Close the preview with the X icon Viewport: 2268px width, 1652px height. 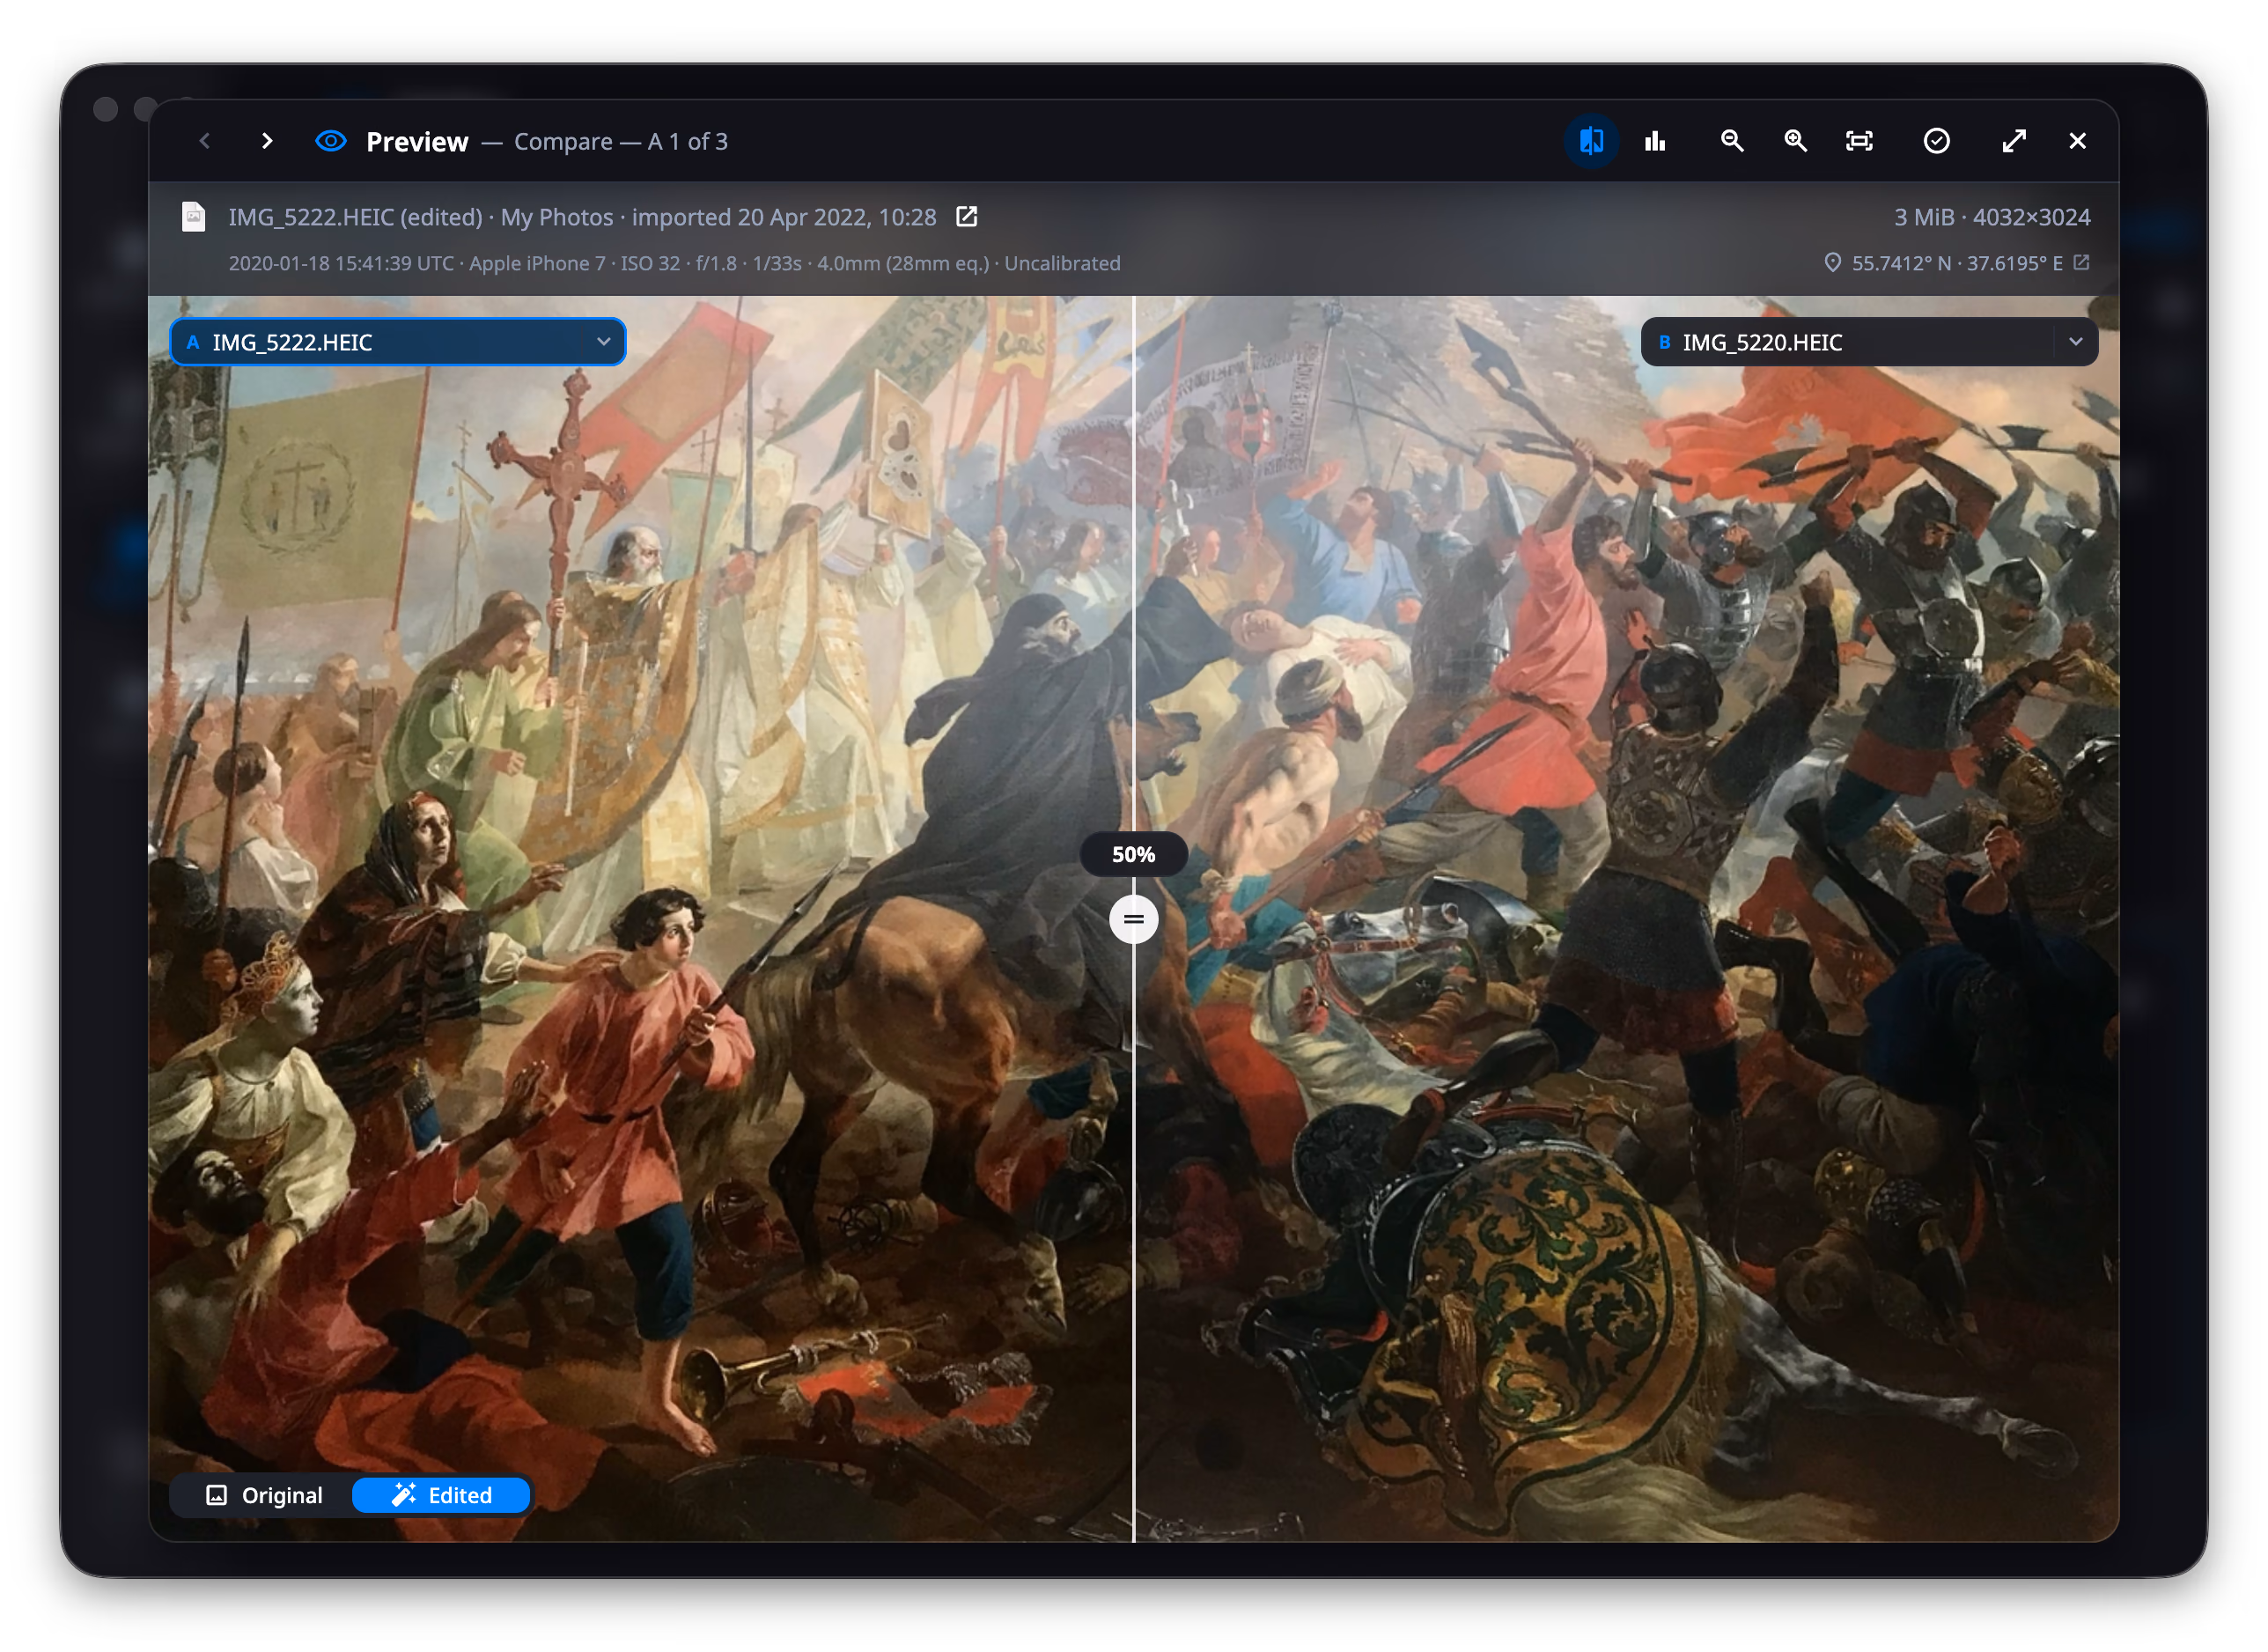(x=2078, y=141)
